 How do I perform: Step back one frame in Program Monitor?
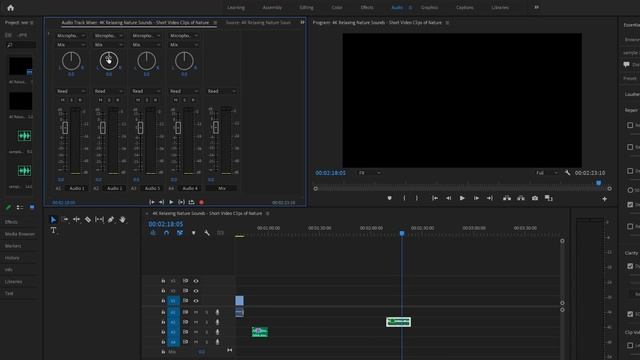449,198
